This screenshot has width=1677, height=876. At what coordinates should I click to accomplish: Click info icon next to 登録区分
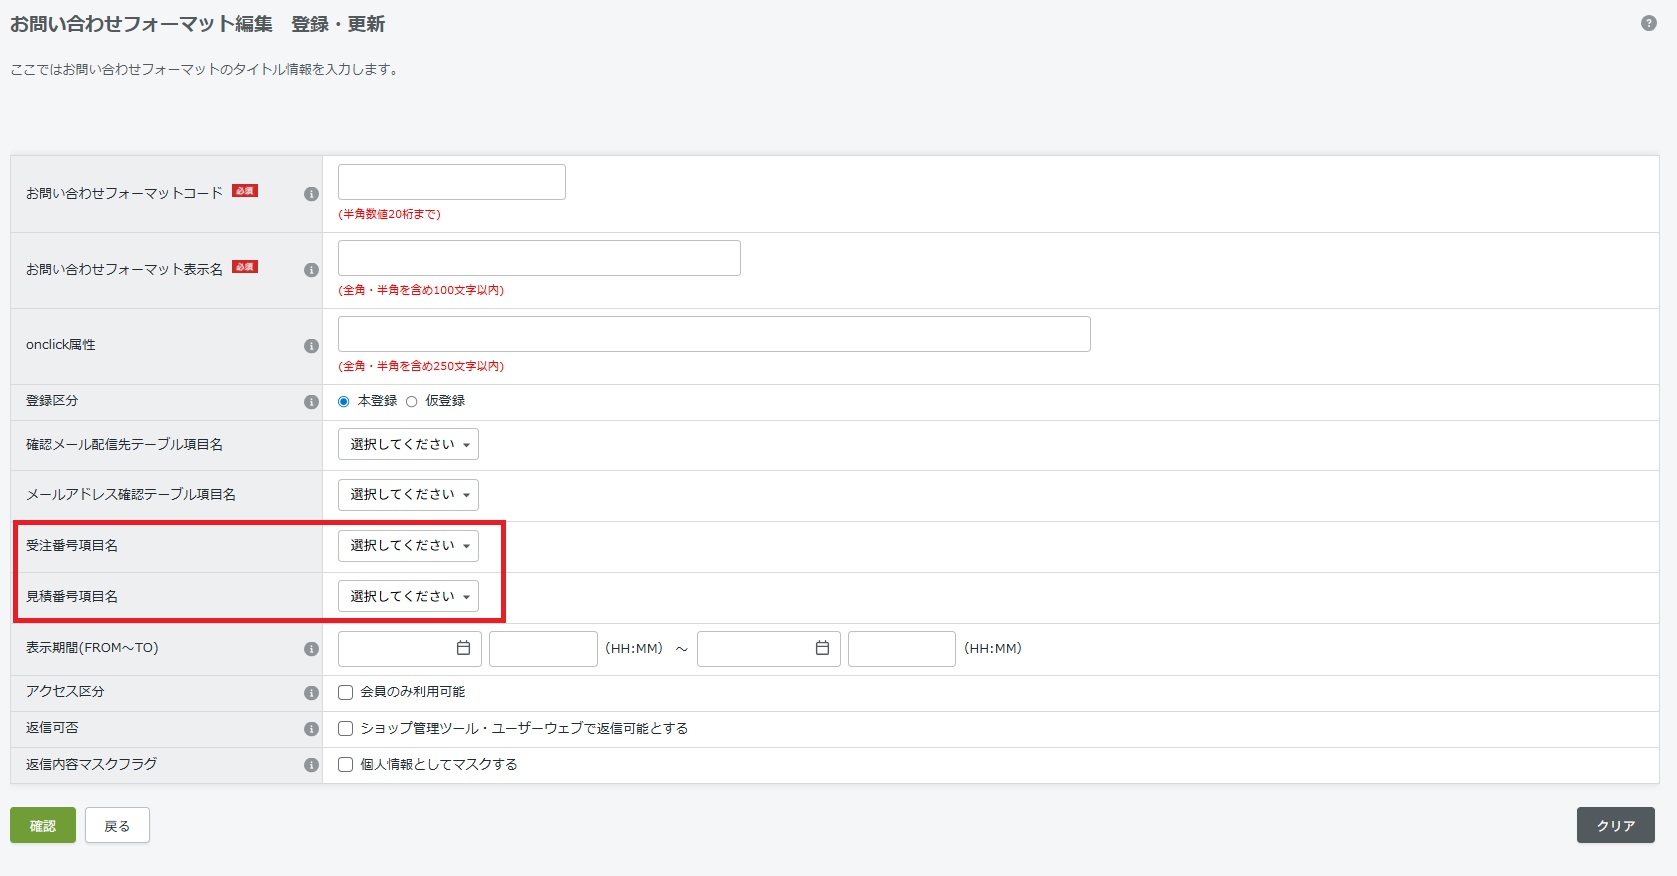(311, 402)
